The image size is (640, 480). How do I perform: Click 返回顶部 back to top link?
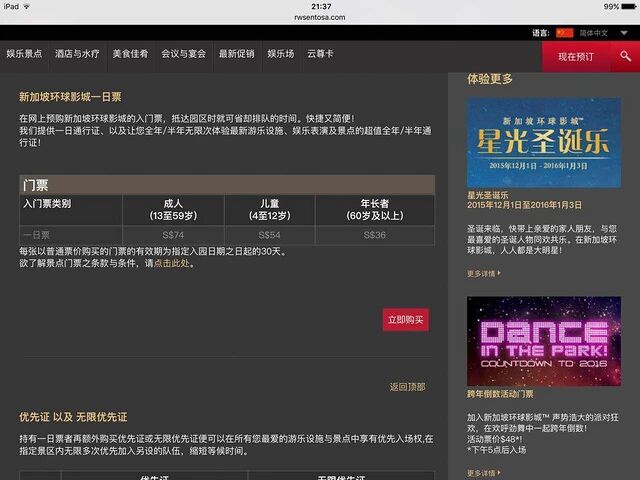pos(407,387)
